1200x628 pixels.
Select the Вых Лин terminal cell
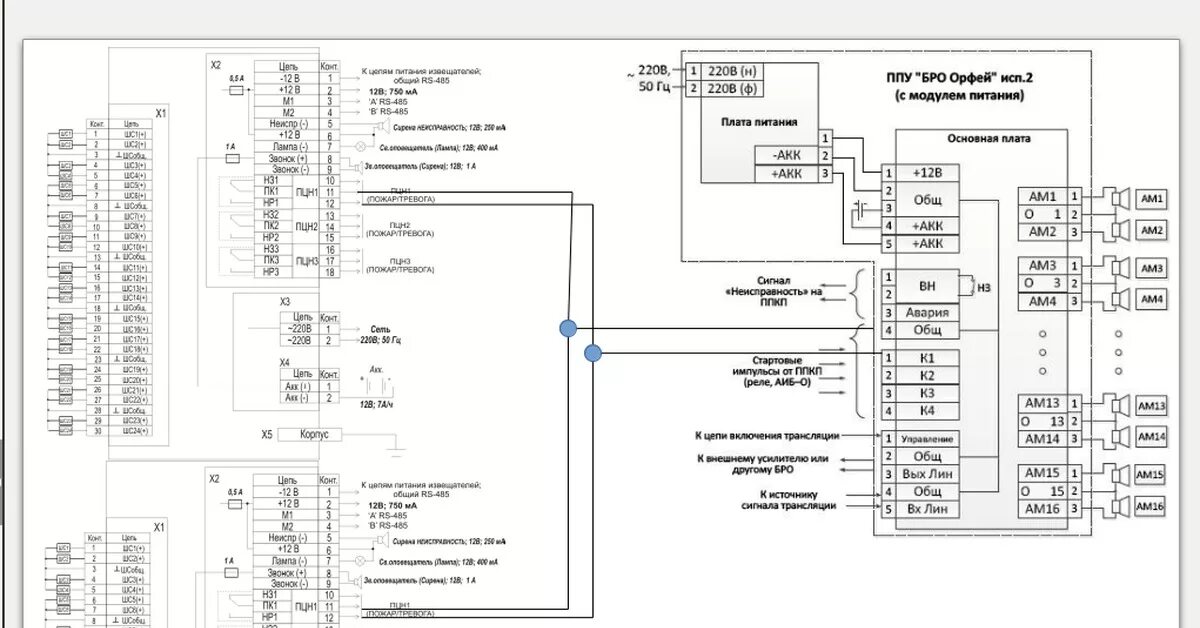(x=927, y=473)
